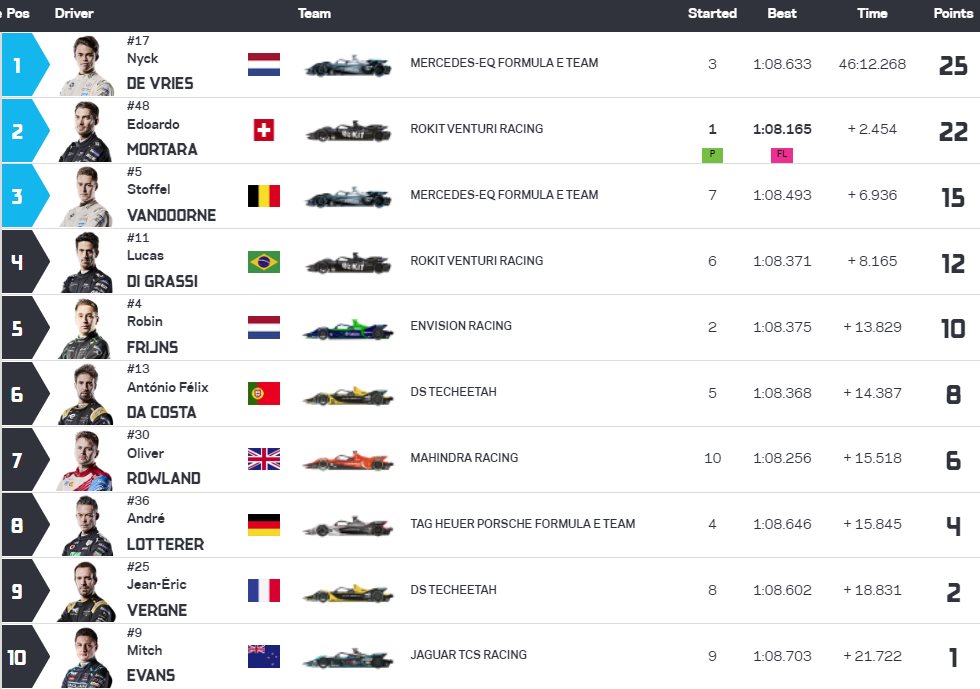
Task: Click the green P pole position badge
Action: click(712, 154)
